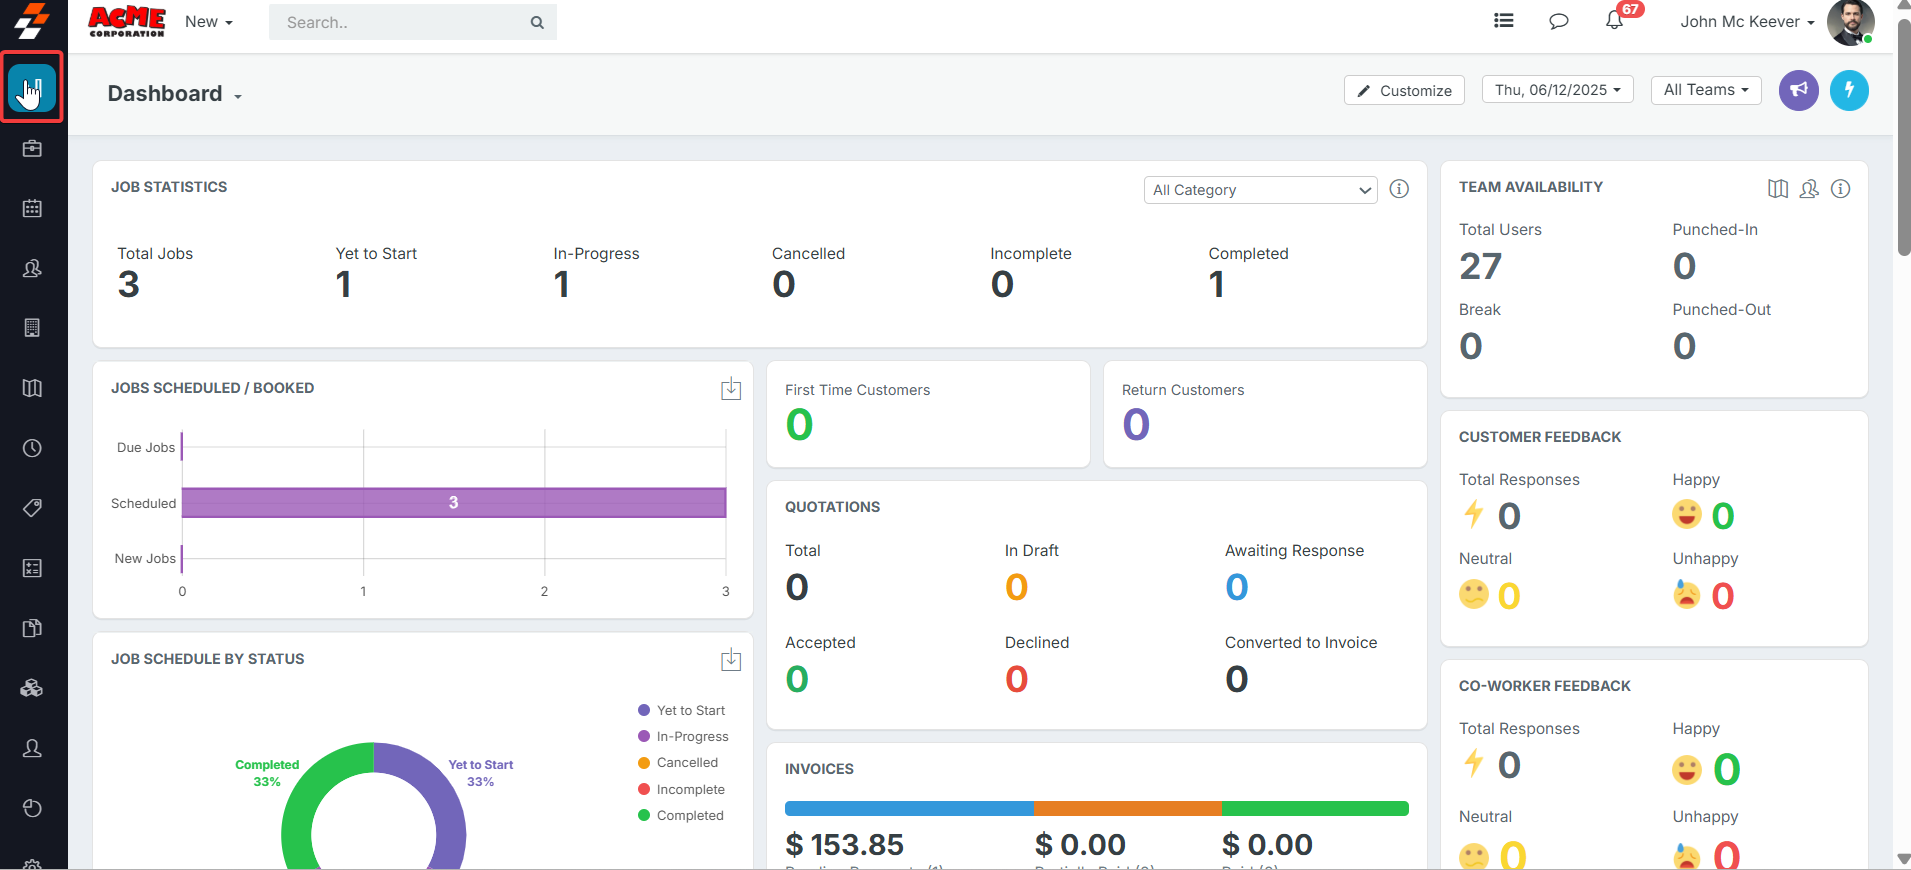1911x870 pixels.
Task: Click the Customize button
Action: [1404, 90]
